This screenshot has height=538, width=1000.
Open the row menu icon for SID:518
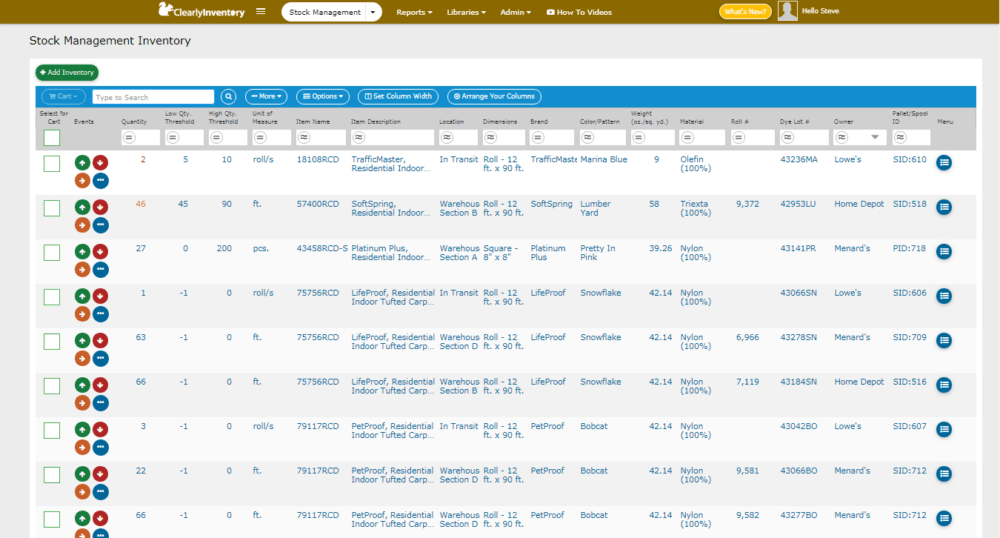944,207
